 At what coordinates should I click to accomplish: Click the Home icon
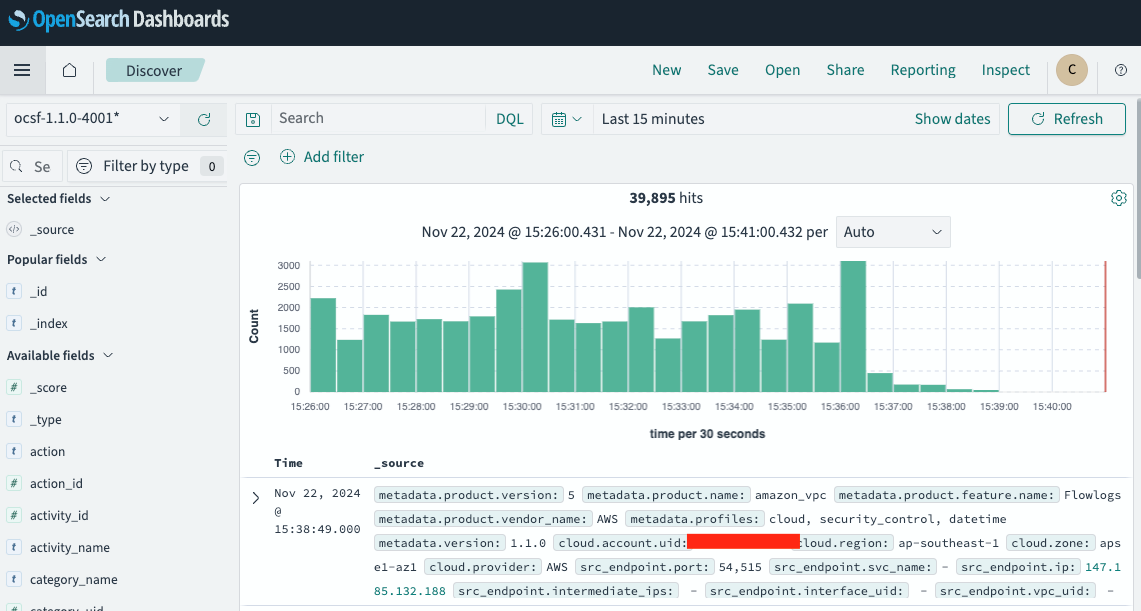click(68, 70)
